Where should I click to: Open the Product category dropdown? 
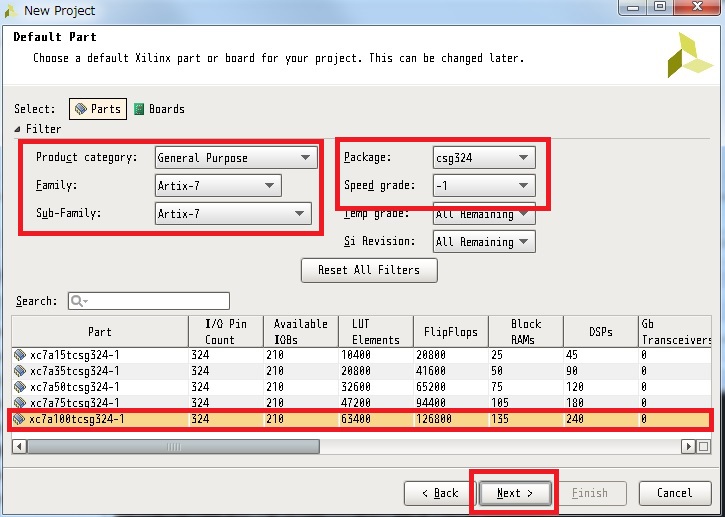(x=236, y=158)
